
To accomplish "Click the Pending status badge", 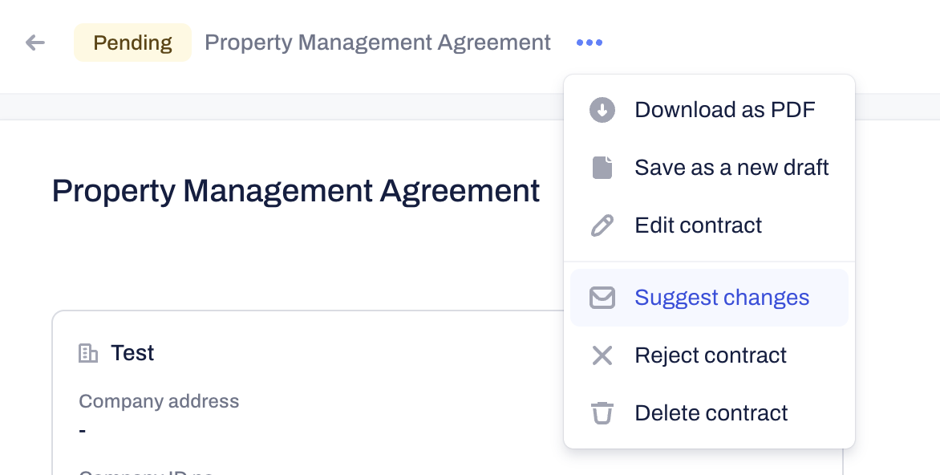I will pos(132,43).
